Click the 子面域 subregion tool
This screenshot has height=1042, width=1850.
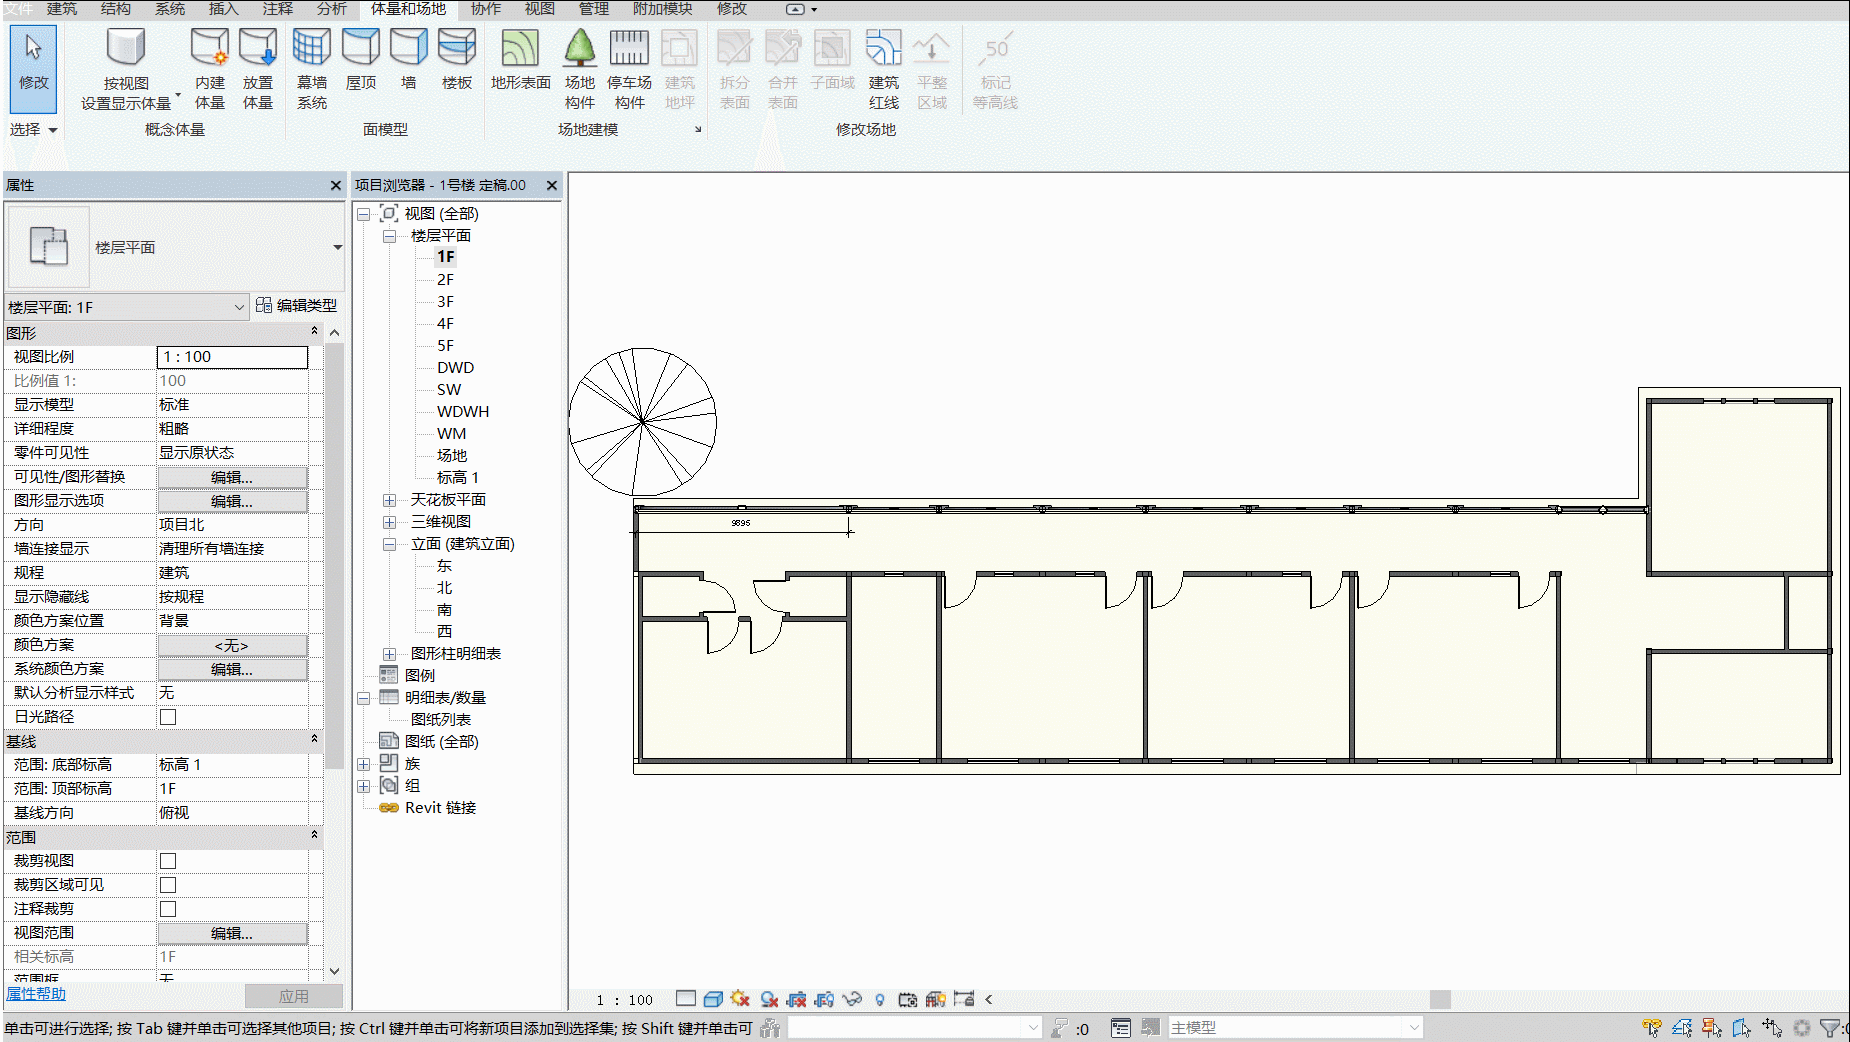click(832, 60)
